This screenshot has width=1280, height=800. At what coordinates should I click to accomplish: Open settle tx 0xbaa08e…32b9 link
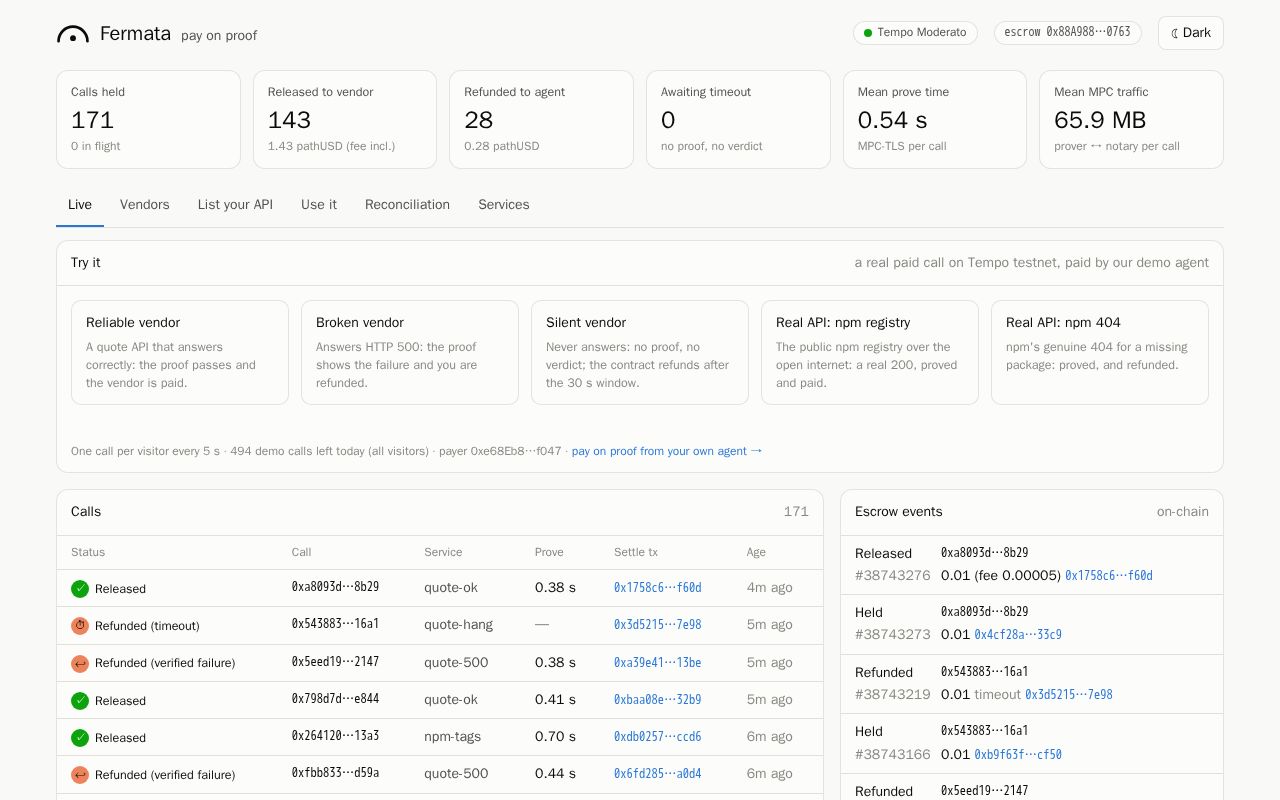click(x=657, y=700)
